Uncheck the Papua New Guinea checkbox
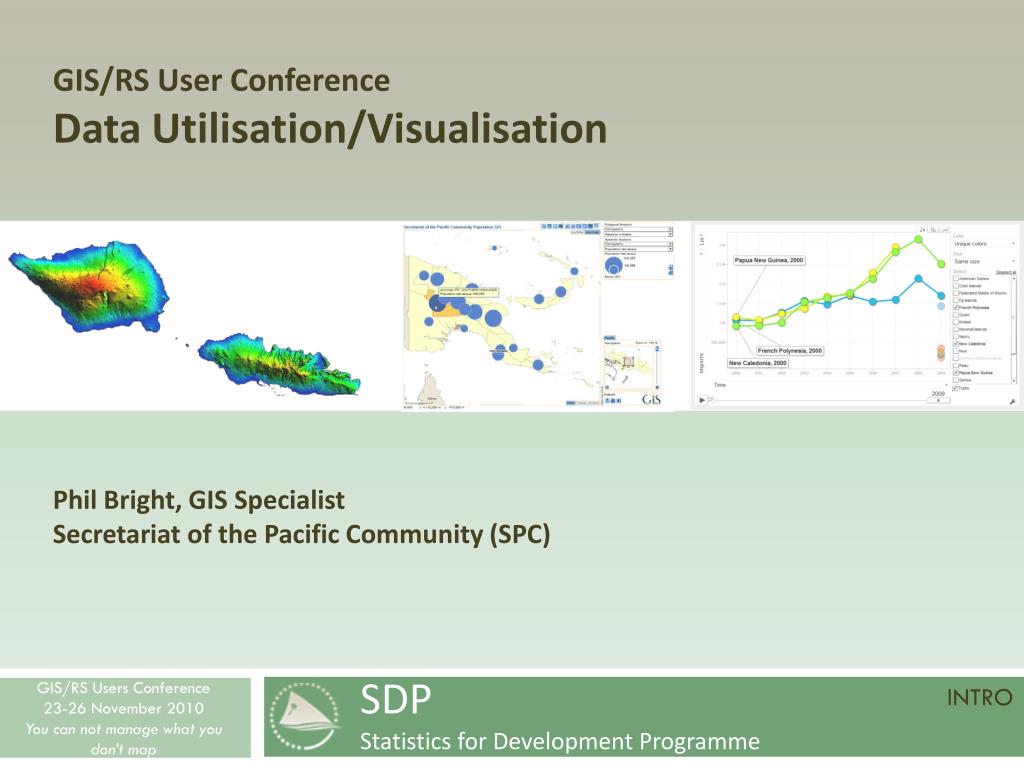Screen dimensions: 1024x768 pos(956,372)
